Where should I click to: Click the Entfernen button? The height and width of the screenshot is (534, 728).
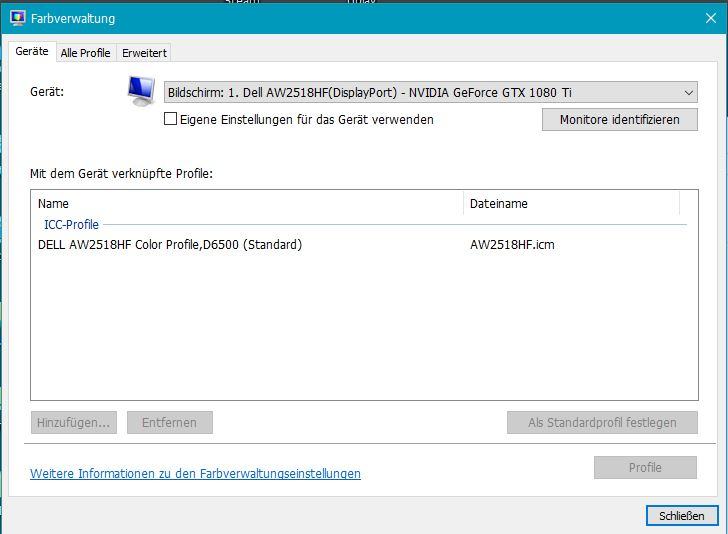[169, 423]
